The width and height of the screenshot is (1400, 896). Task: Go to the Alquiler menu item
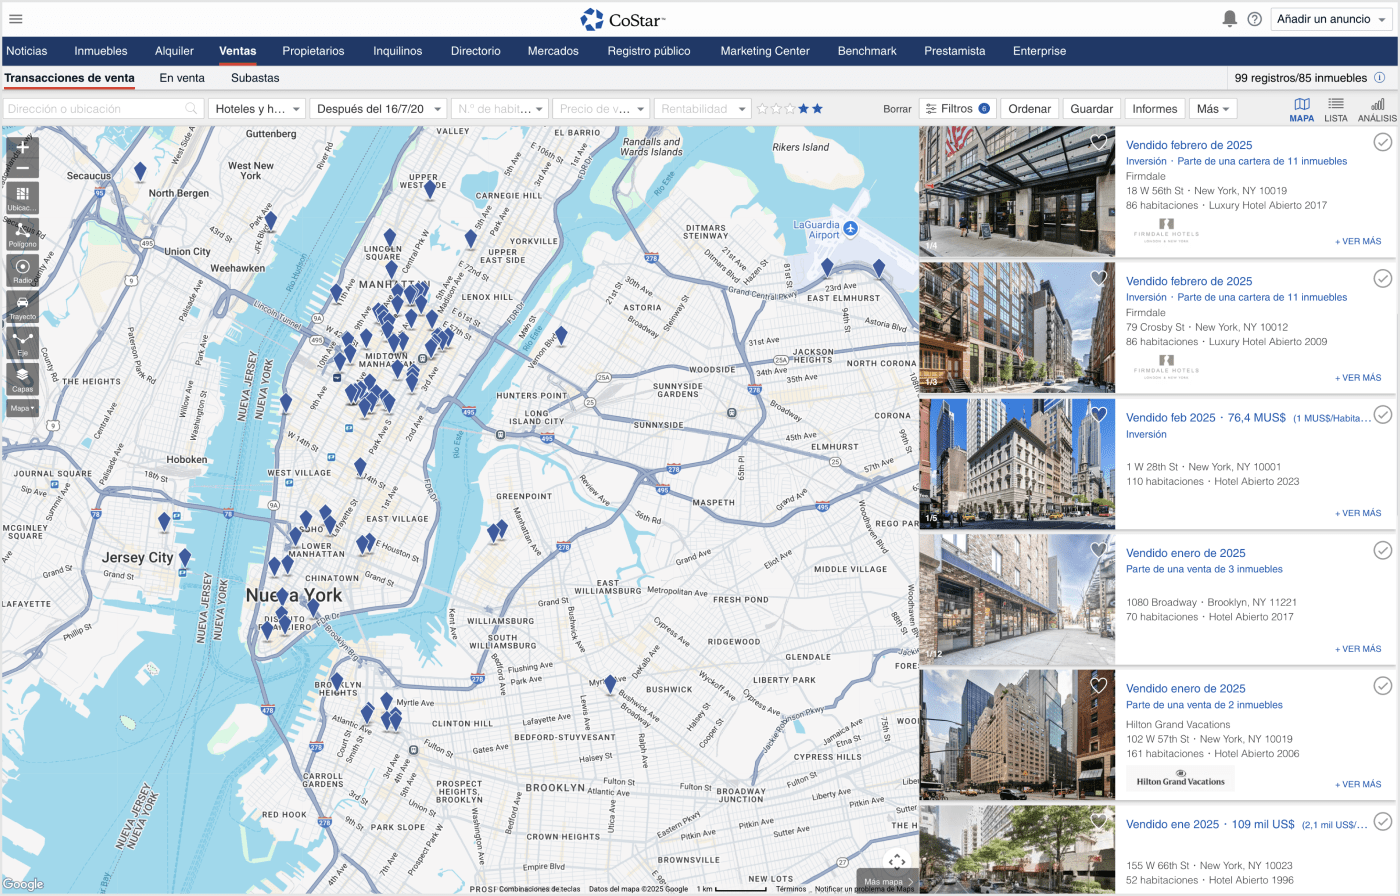(174, 51)
